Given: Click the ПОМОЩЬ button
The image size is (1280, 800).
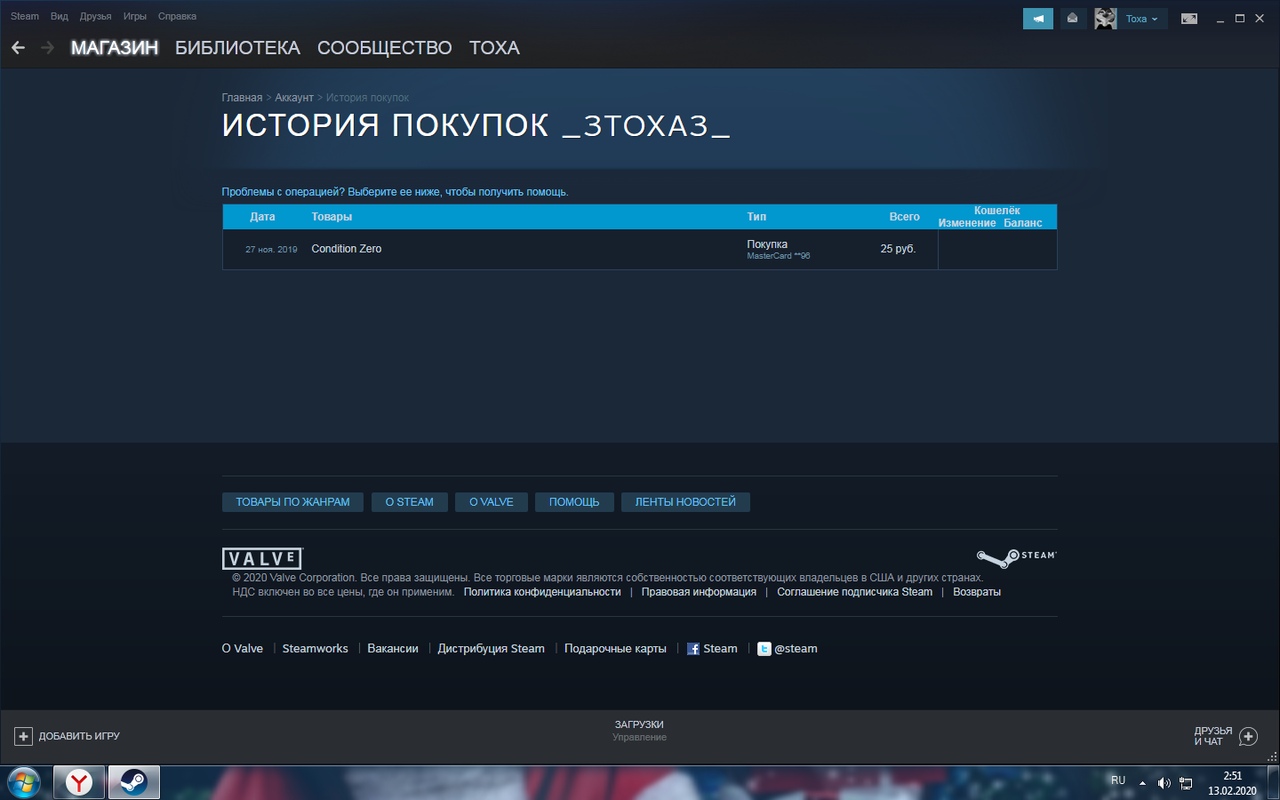Looking at the screenshot, I should tap(574, 502).
